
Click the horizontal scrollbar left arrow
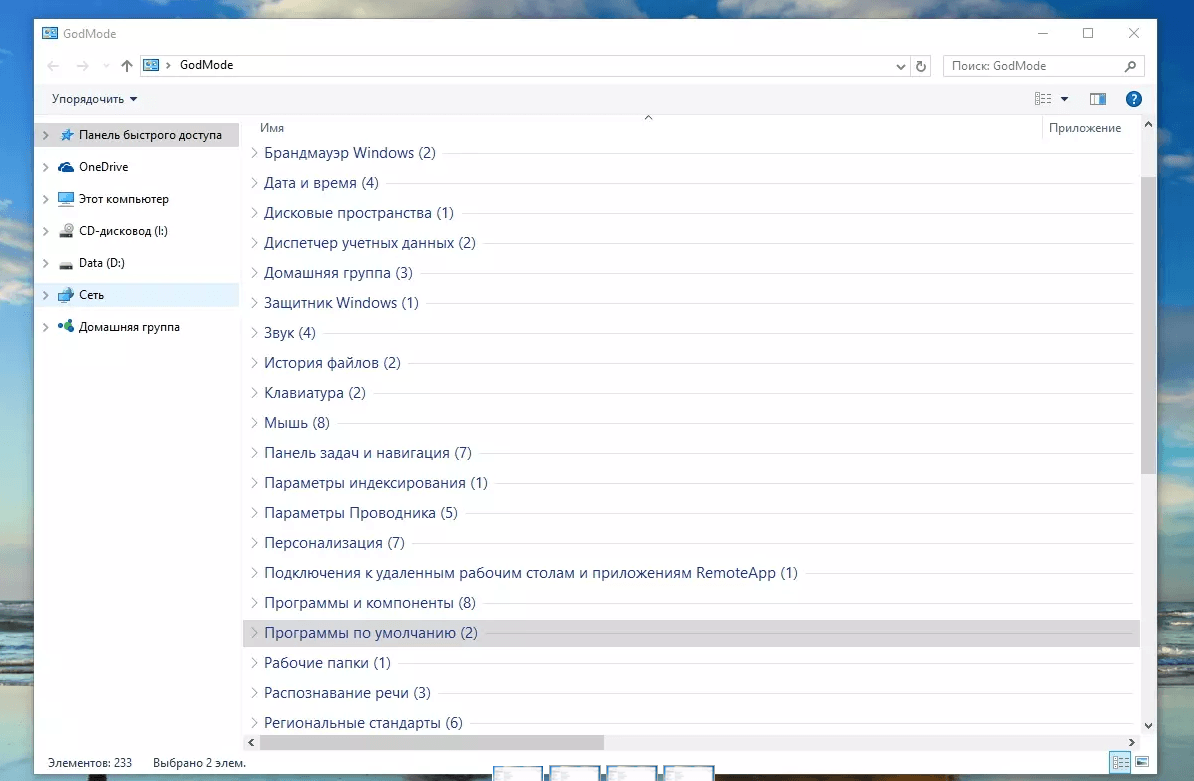click(251, 742)
